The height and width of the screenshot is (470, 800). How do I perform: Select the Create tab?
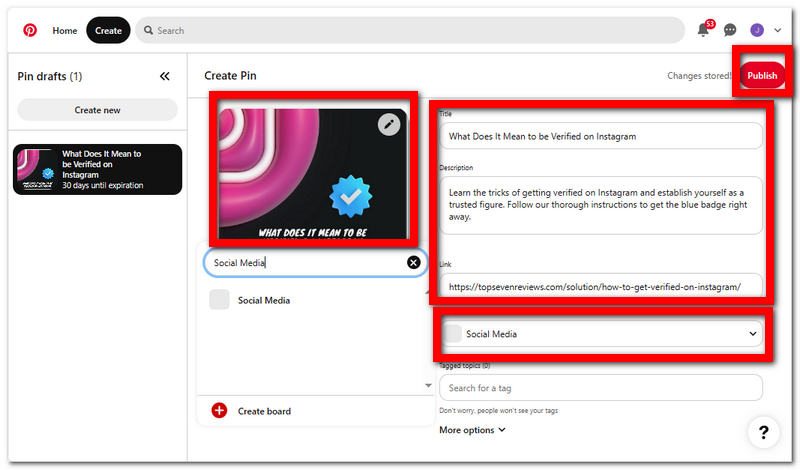tap(108, 31)
